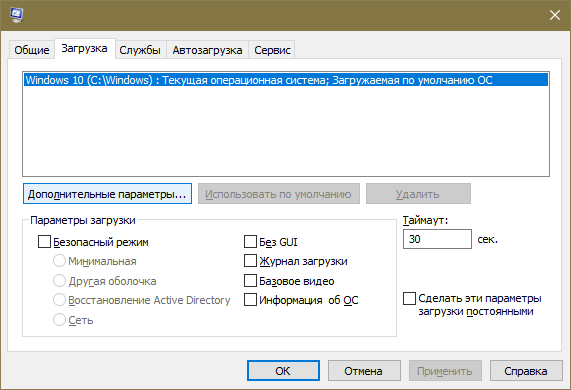The width and height of the screenshot is (571, 390).
Task: Go to the Автозагрузка tab
Action: (207, 50)
